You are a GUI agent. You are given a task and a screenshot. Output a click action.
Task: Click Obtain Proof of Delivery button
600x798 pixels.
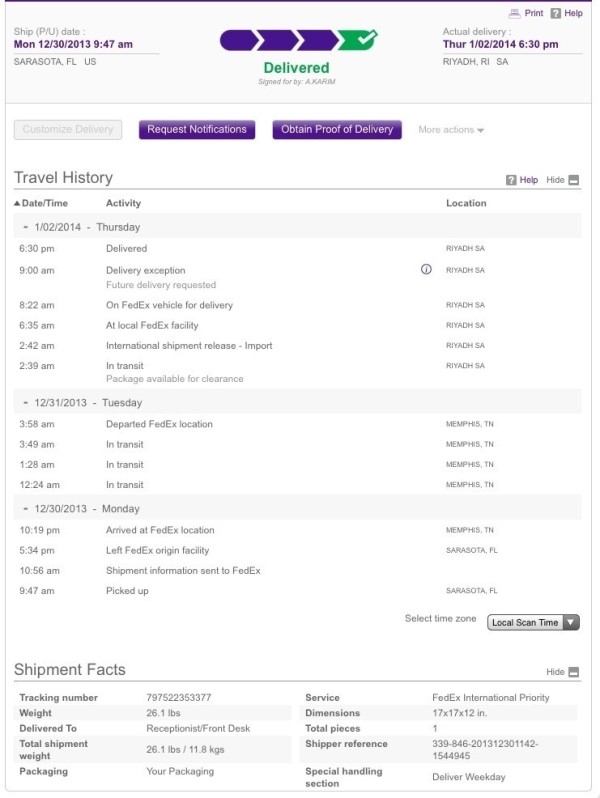[337, 130]
